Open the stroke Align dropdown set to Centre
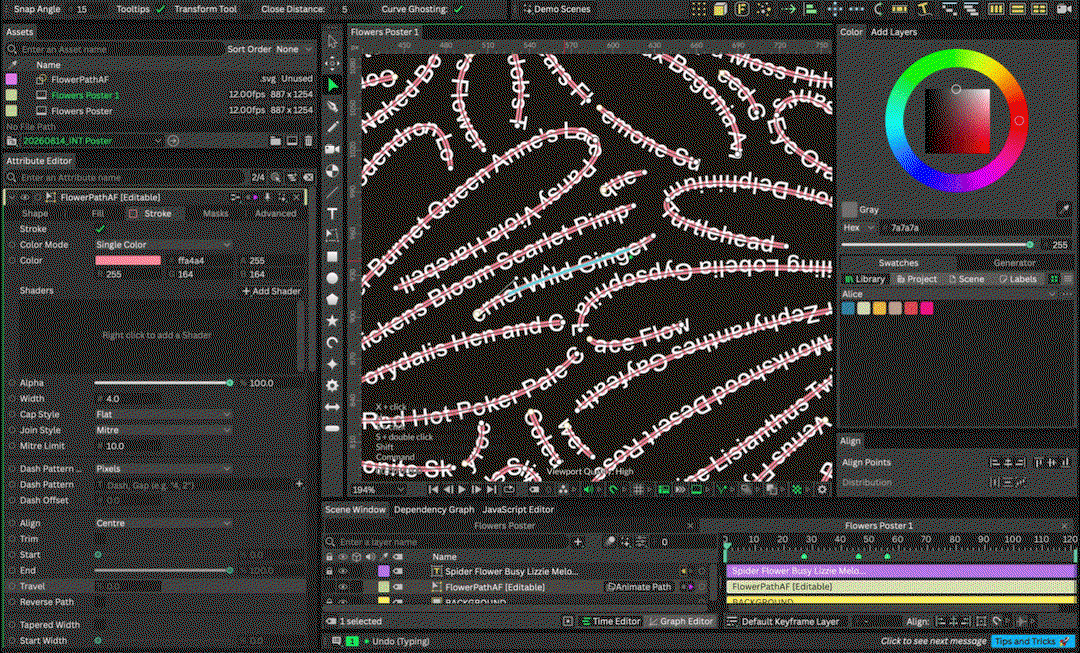 [x=163, y=524]
